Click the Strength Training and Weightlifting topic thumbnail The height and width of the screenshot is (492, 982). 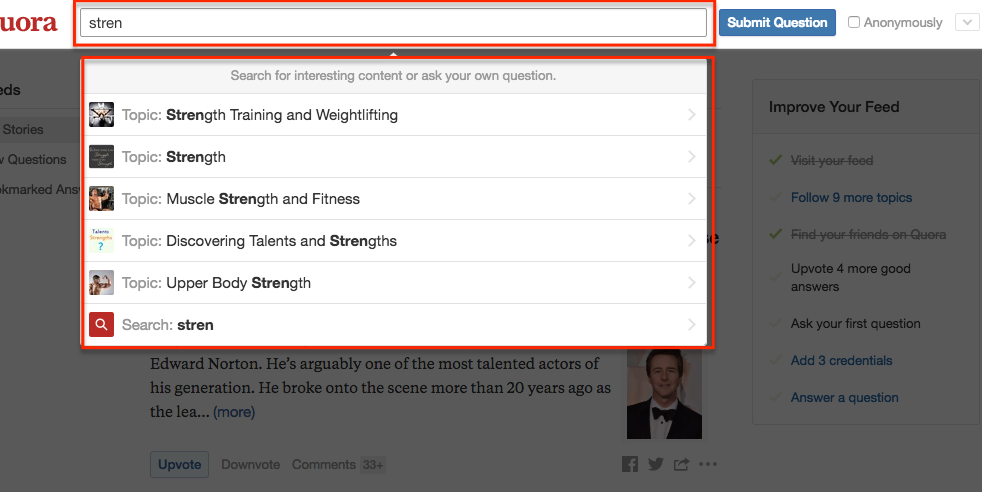click(x=101, y=115)
